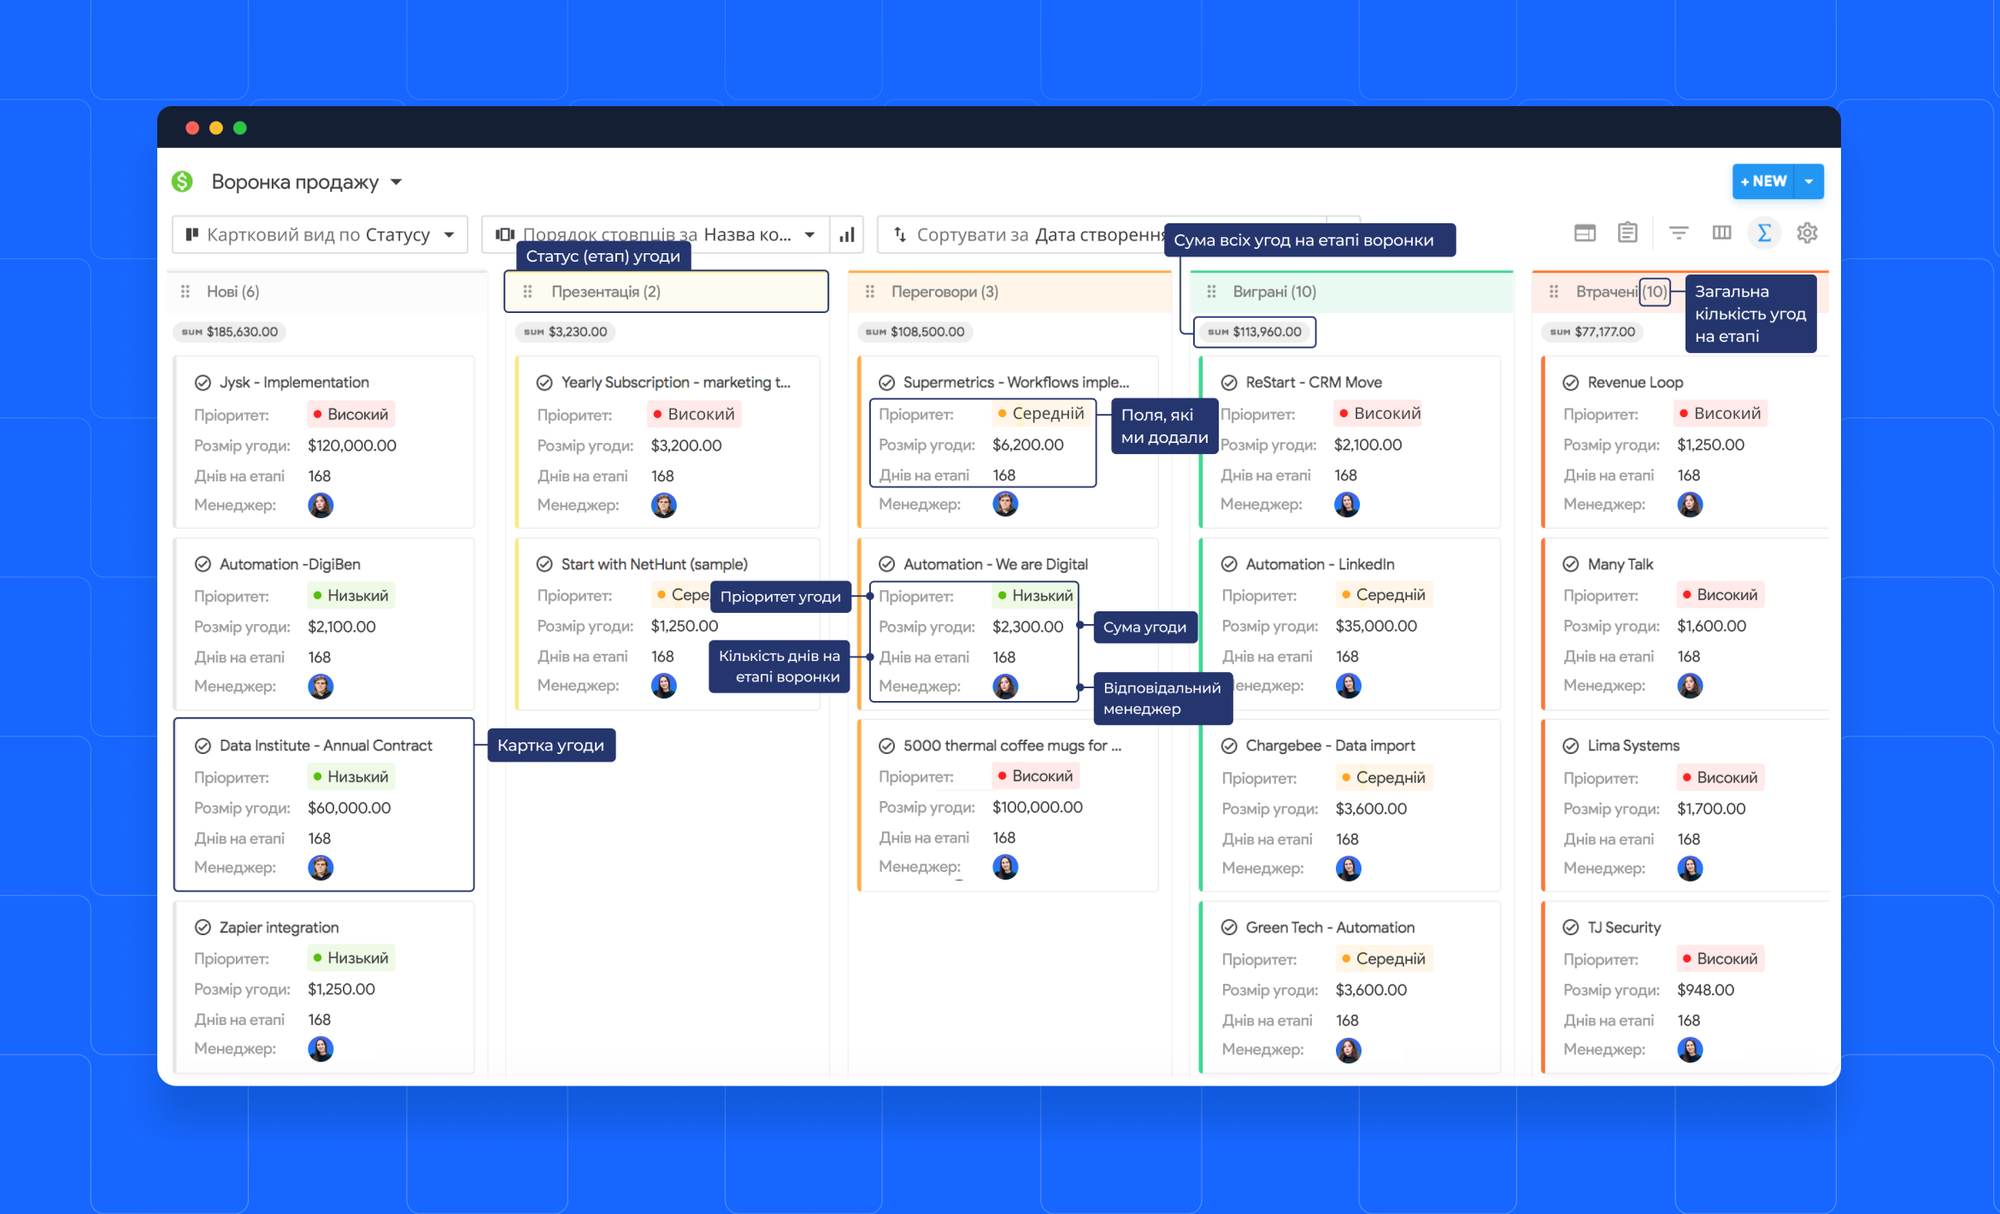The height and width of the screenshot is (1214, 2000).
Task: Toggle checkmark on Zapier integration card
Action: 202,928
